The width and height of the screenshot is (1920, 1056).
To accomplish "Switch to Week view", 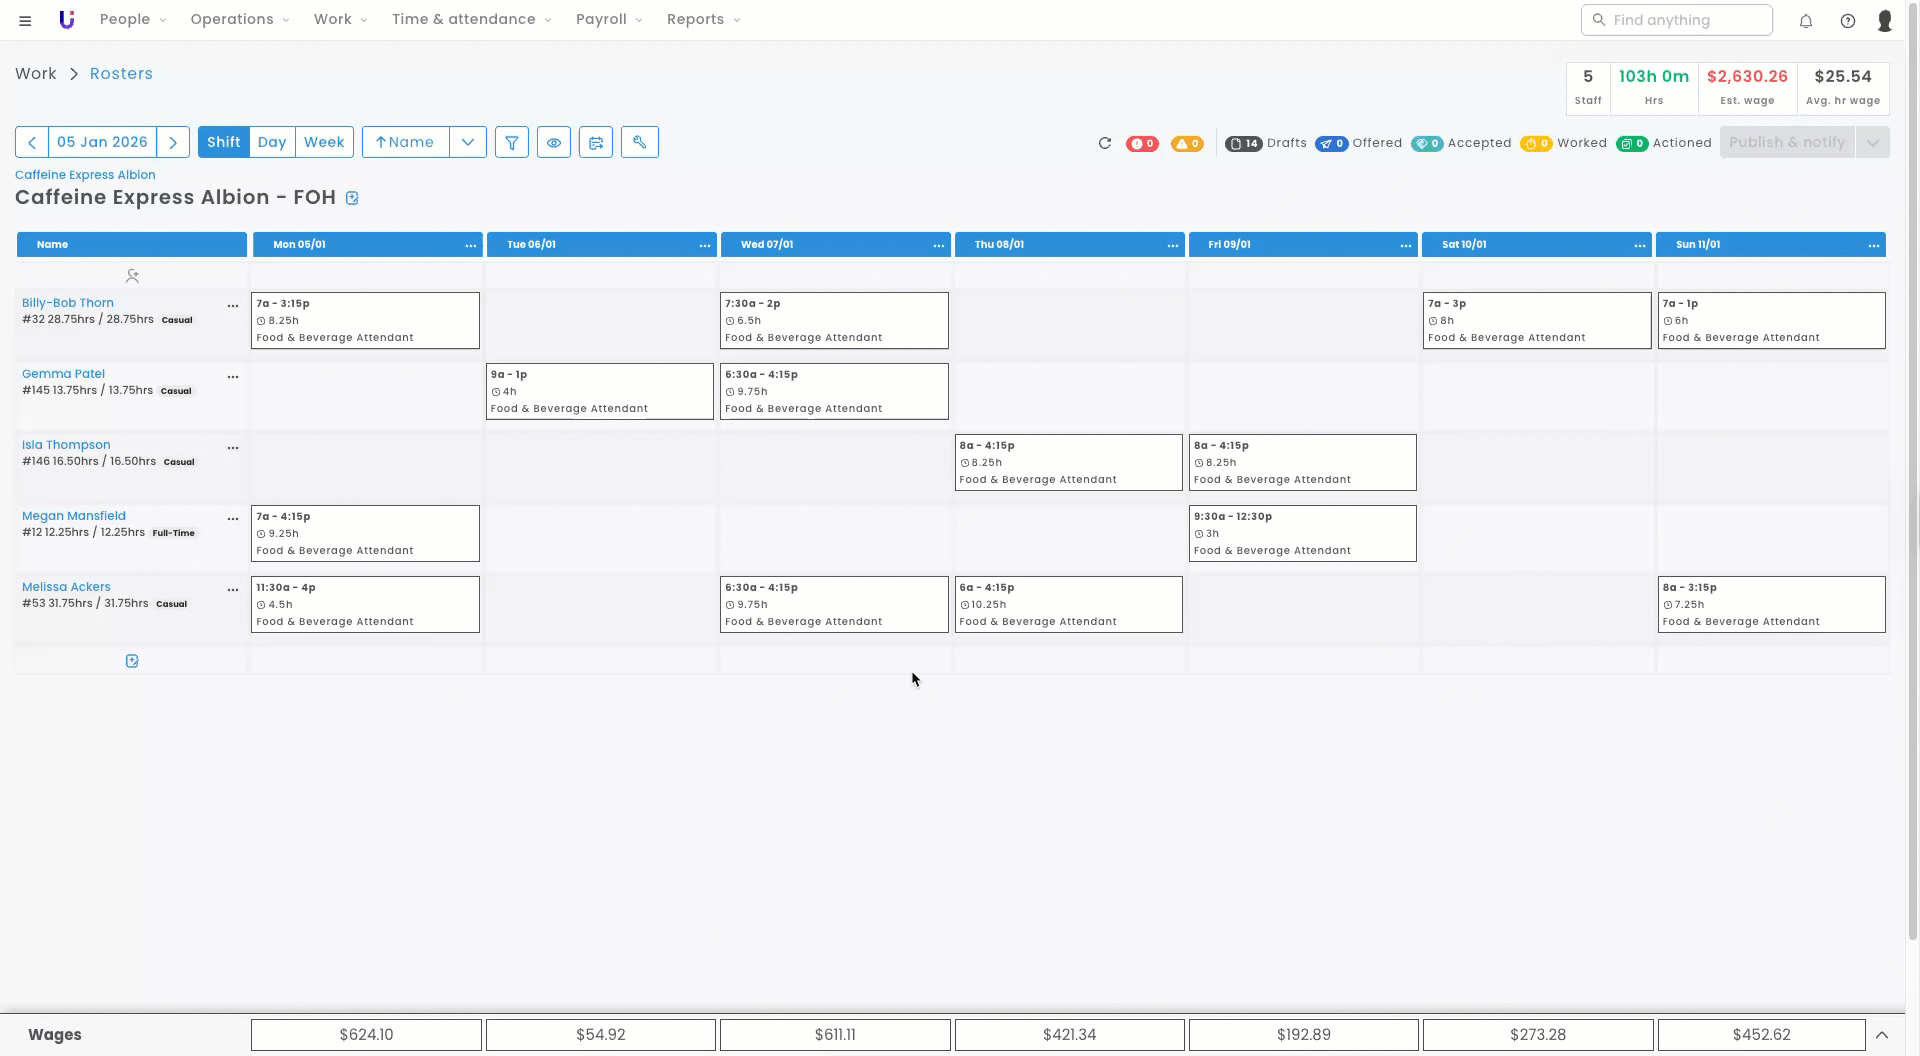I will [x=324, y=142].
